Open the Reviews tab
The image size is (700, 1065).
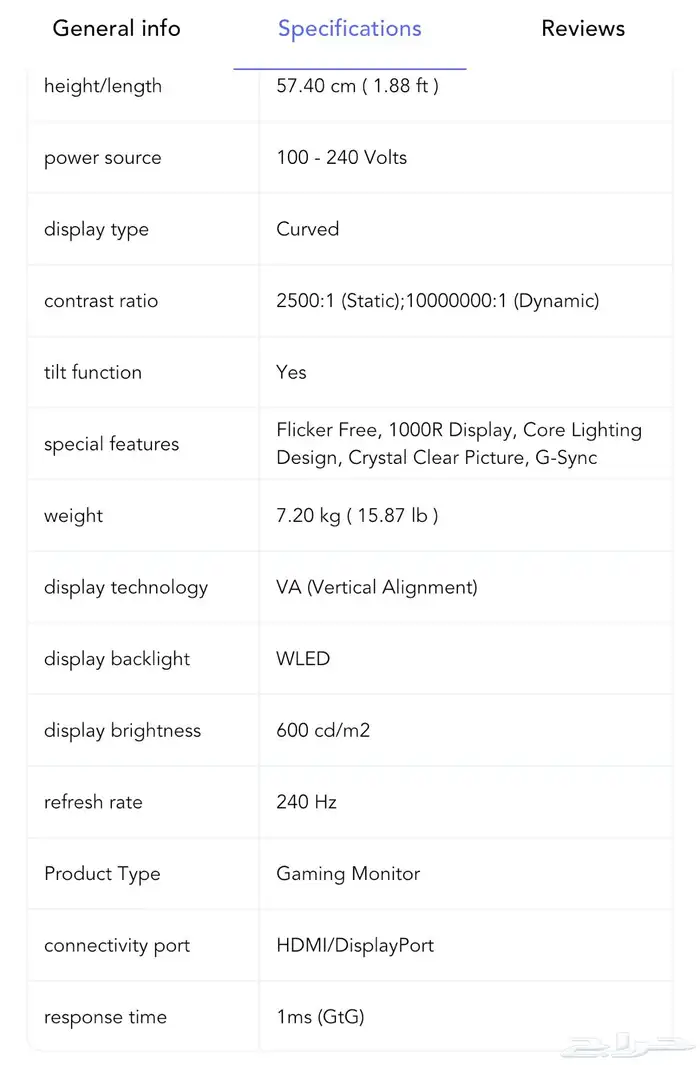(x=583, y=29)
